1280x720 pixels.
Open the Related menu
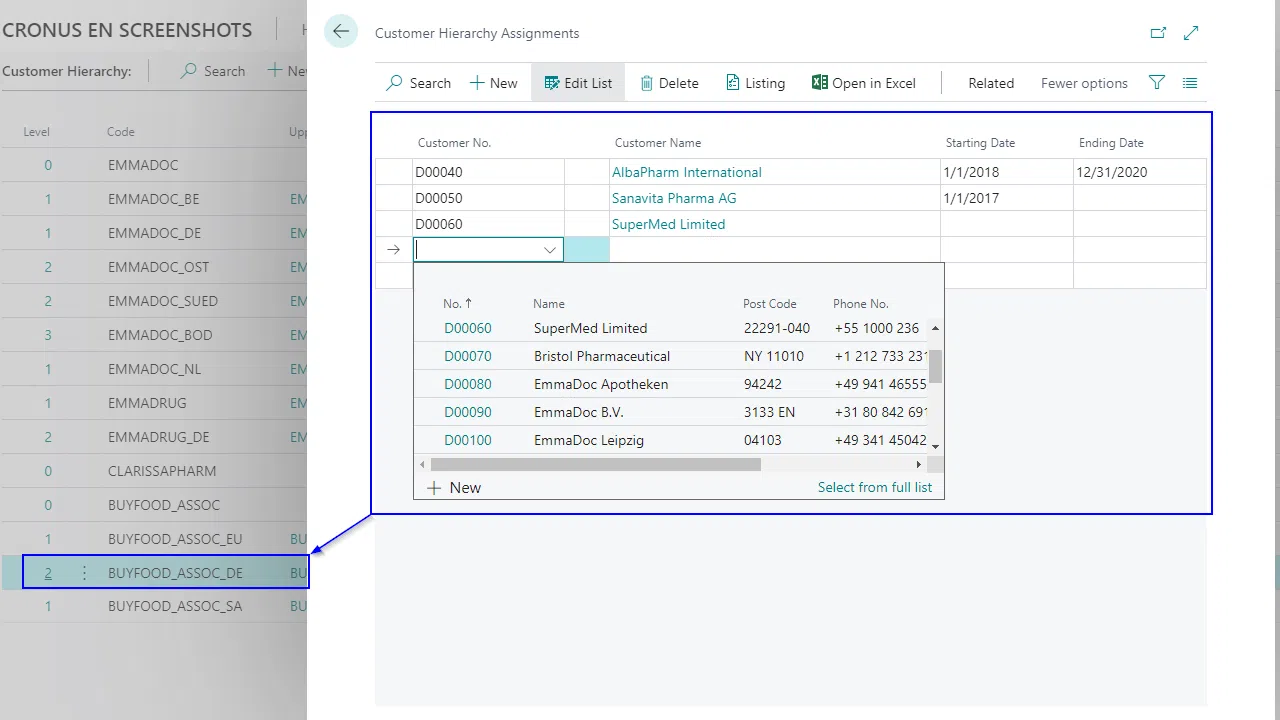pos(991,83)
